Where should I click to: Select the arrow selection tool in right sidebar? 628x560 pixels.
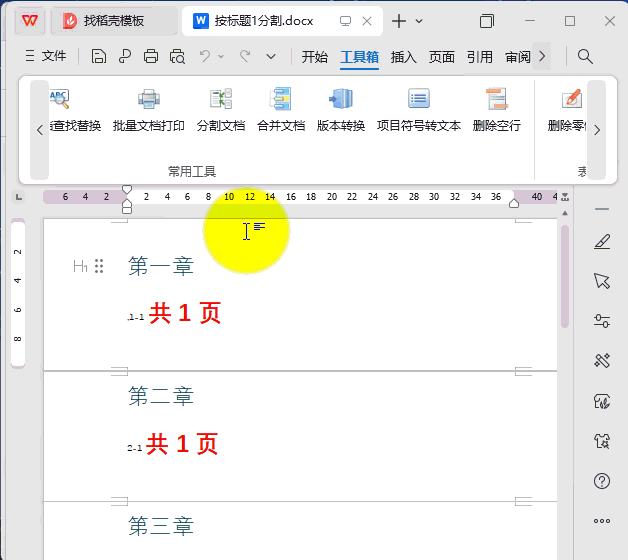[x=602, y=281]
